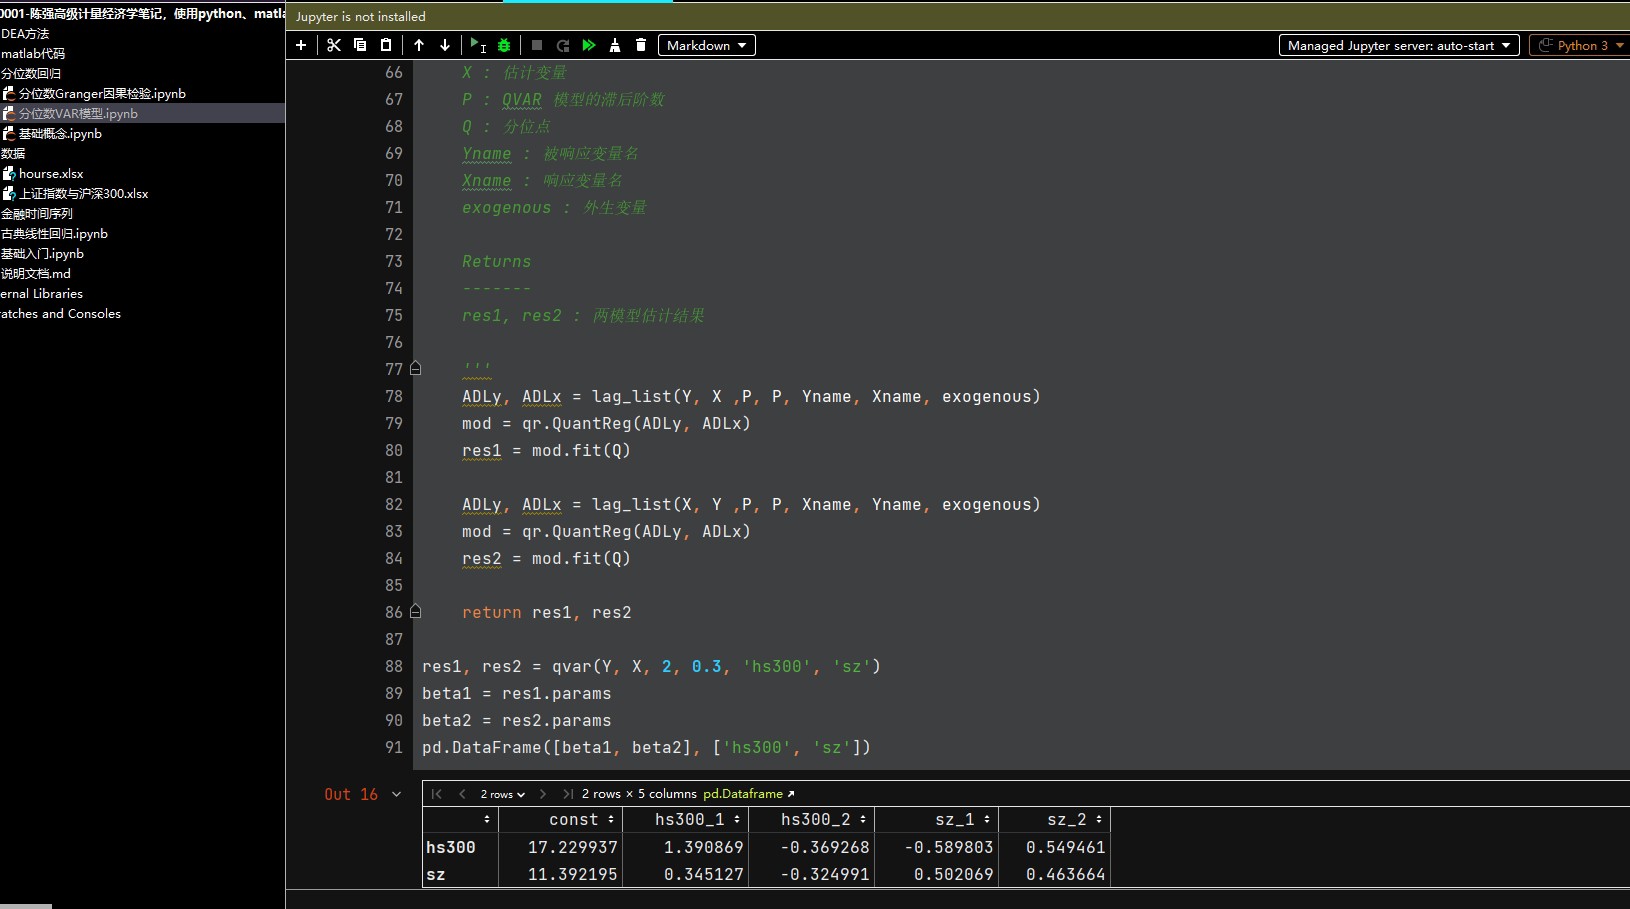
Task: Clear all outputs with broom icon
Action: point(615,45)
